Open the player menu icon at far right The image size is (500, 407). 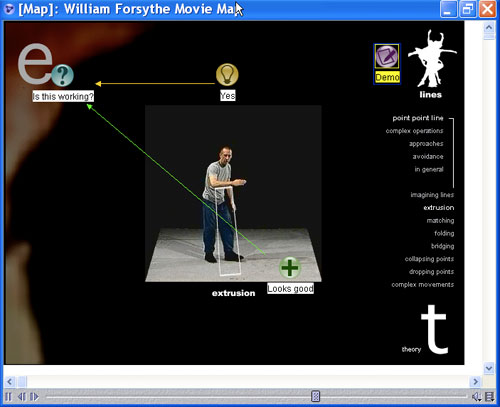489,397
